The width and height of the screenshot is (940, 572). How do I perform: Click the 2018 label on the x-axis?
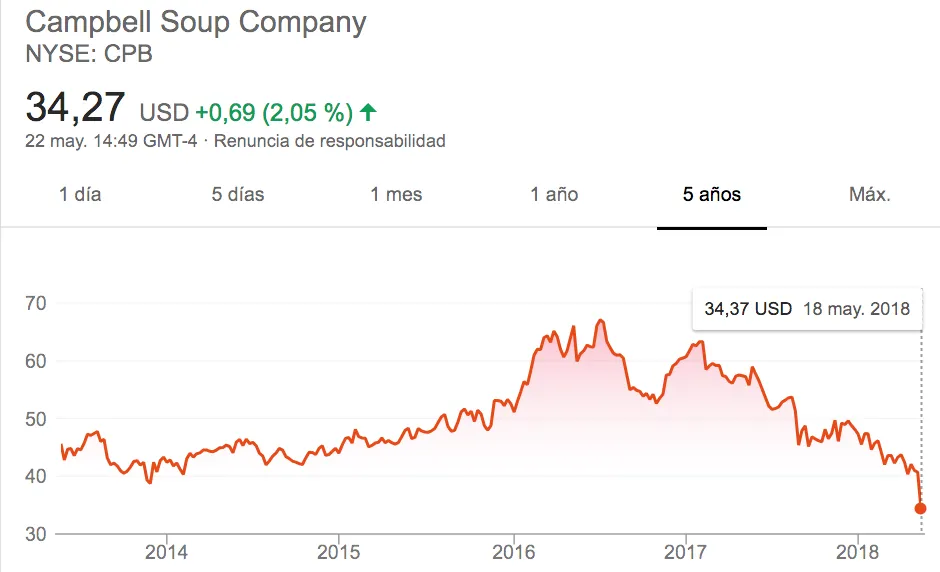[857, 552]
